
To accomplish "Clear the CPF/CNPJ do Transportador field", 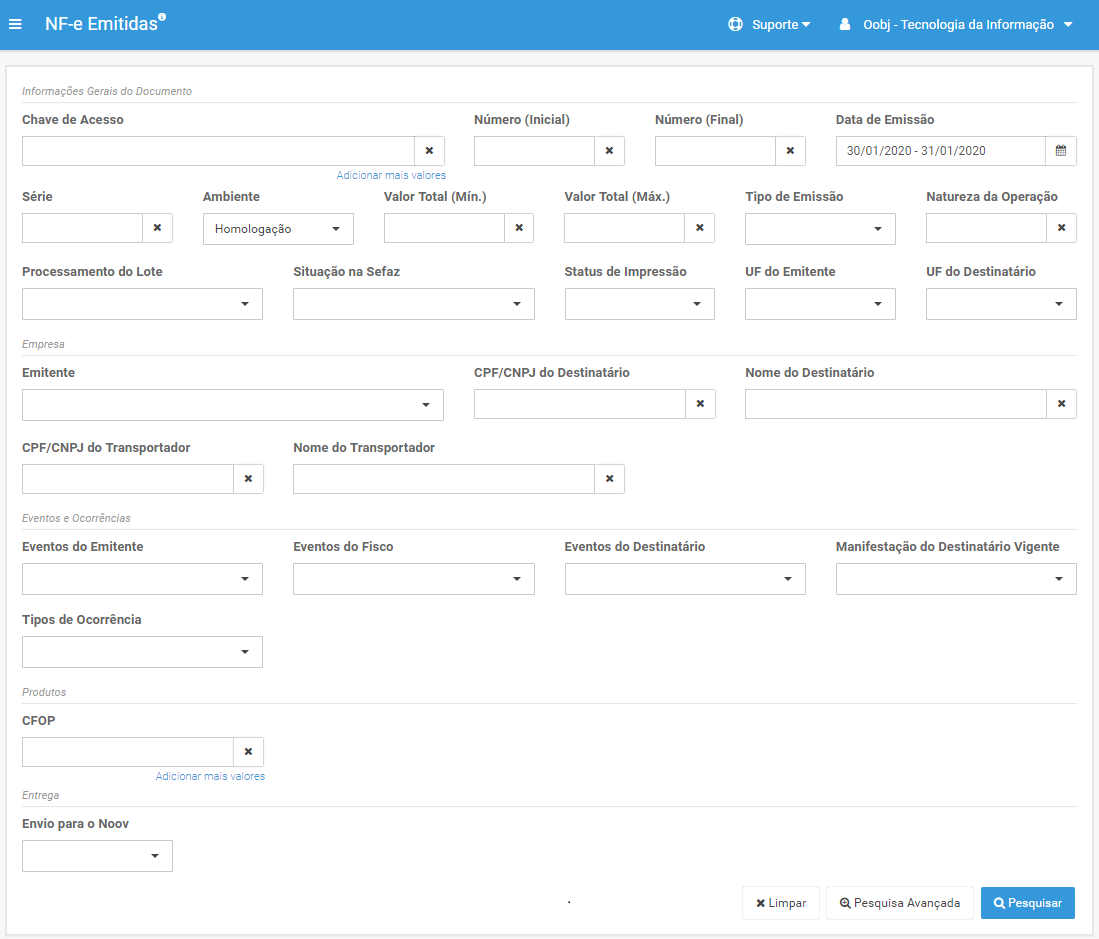I will (248, 479).
